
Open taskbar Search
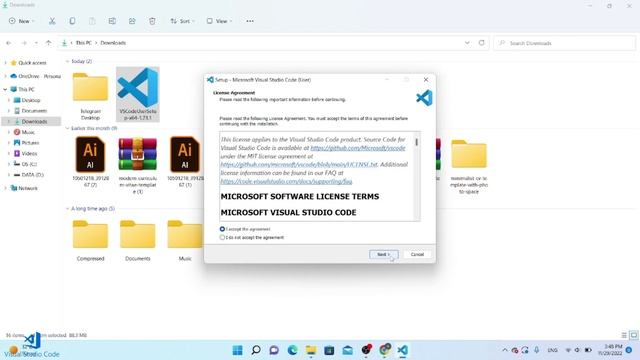point(256,350)
